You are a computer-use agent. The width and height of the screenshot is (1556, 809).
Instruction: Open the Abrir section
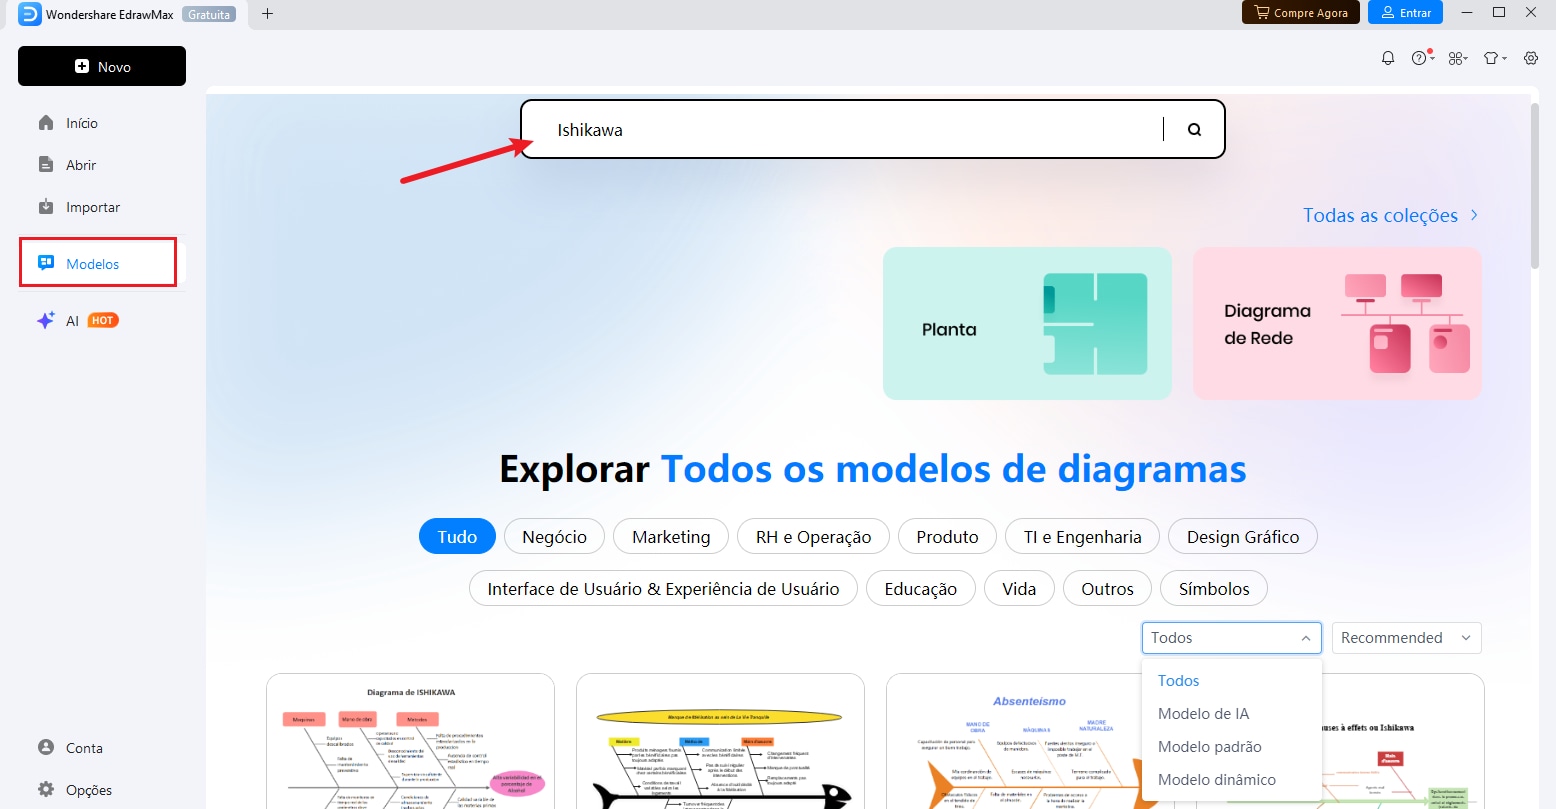80,164
